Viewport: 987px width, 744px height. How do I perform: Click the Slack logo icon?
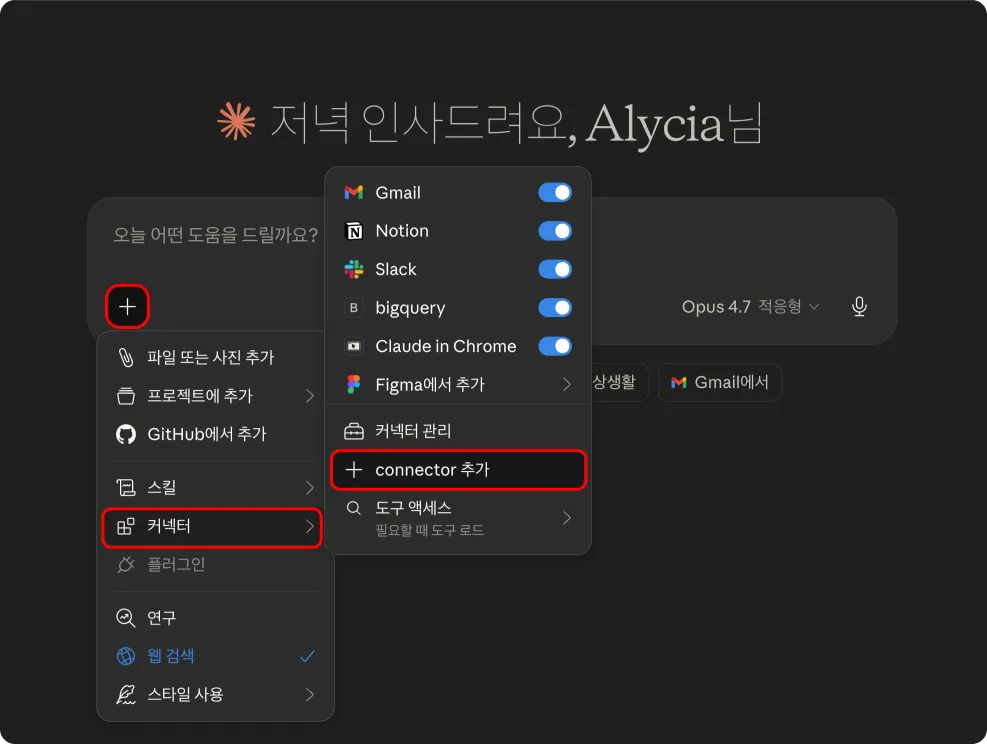(354, 269)
